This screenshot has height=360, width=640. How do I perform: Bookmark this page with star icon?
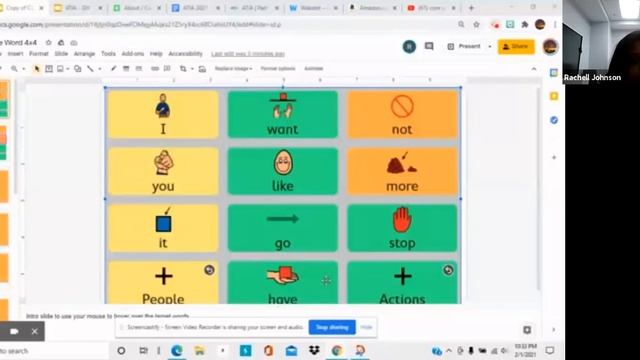click(476, 24)
